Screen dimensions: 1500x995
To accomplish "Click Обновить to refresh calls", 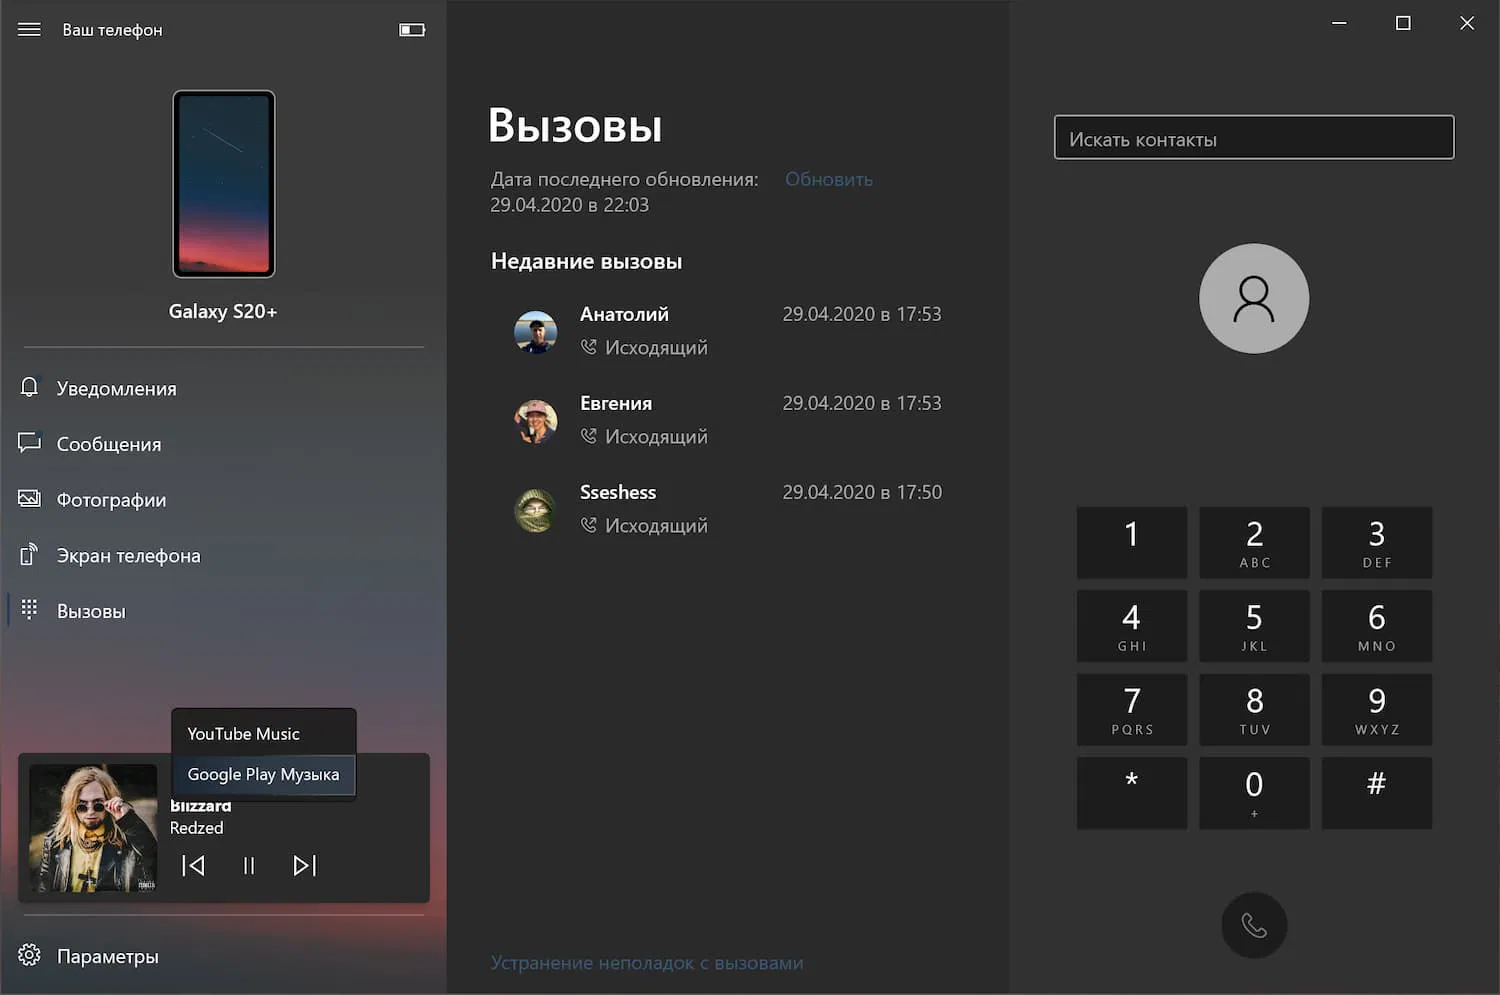I will (829, 179).
